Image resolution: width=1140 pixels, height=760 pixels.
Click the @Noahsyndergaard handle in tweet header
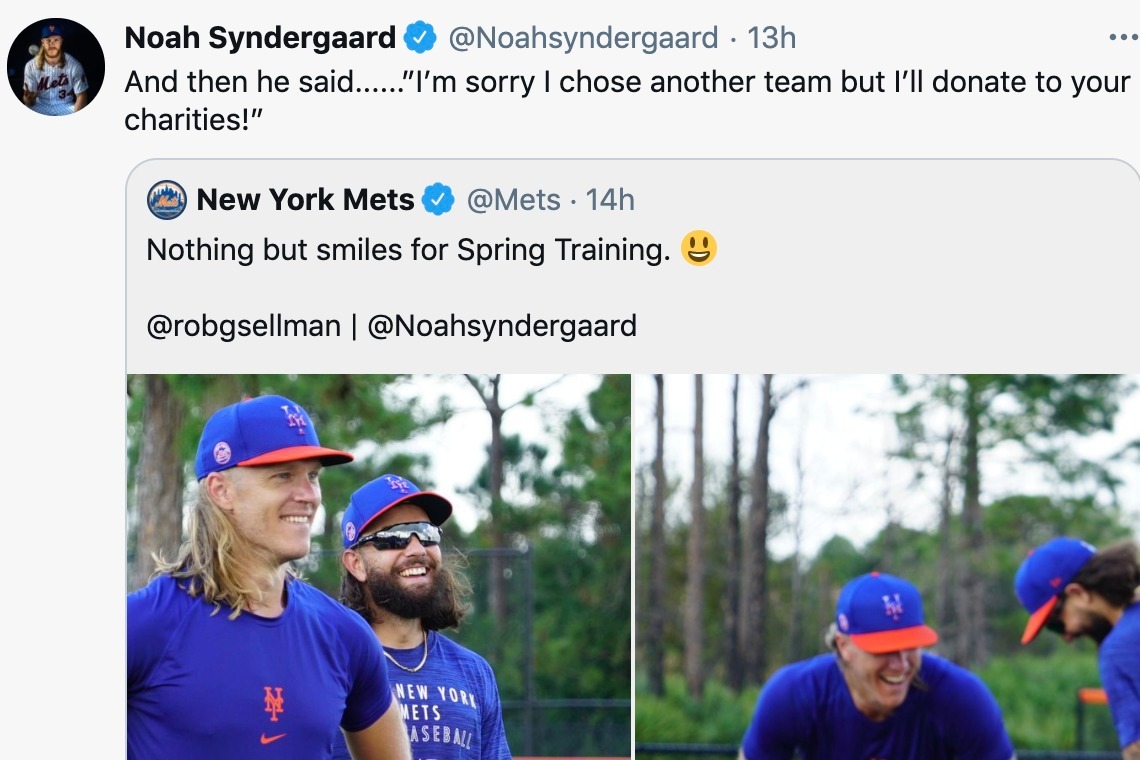click(583, 39)
